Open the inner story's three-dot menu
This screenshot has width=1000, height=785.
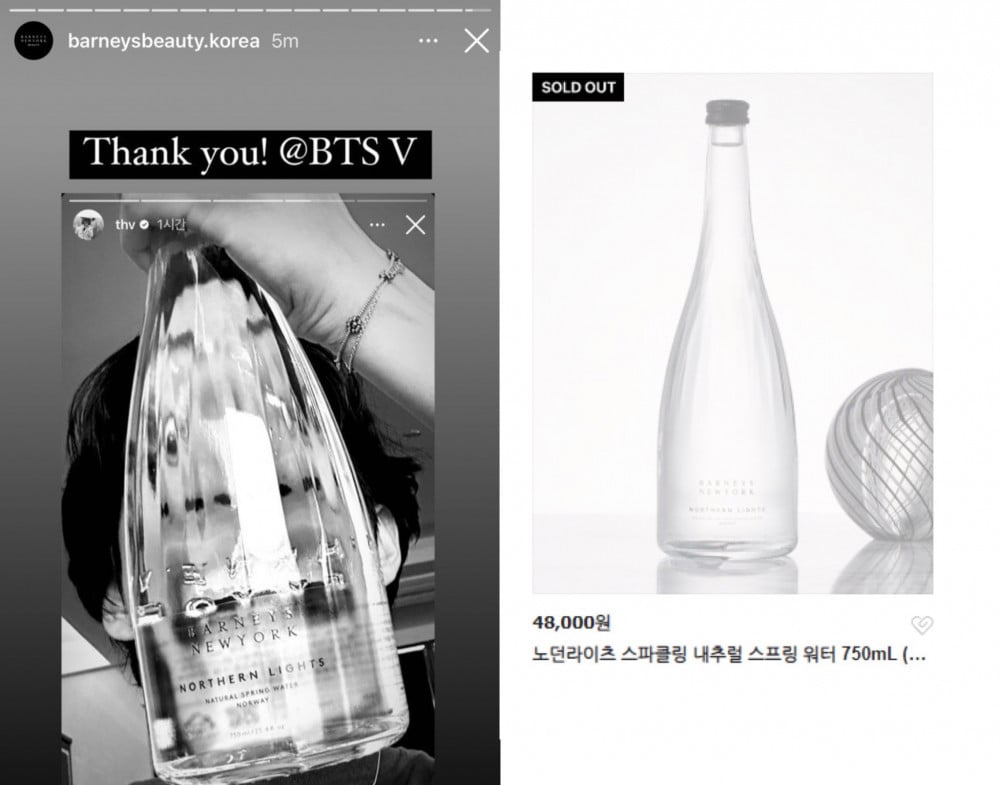pyautogui.click(x=378, y=225)
